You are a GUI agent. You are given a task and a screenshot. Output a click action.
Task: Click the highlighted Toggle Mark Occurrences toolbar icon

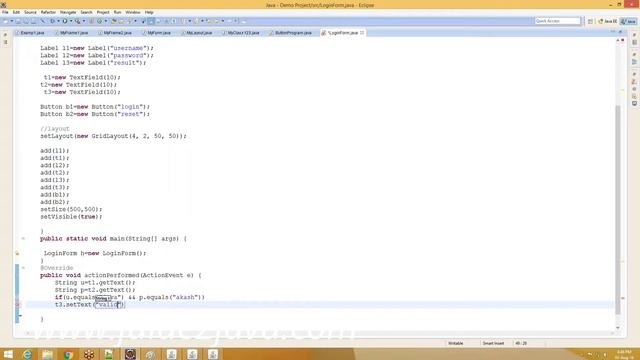pyautogui.click(x=151, y=21)
